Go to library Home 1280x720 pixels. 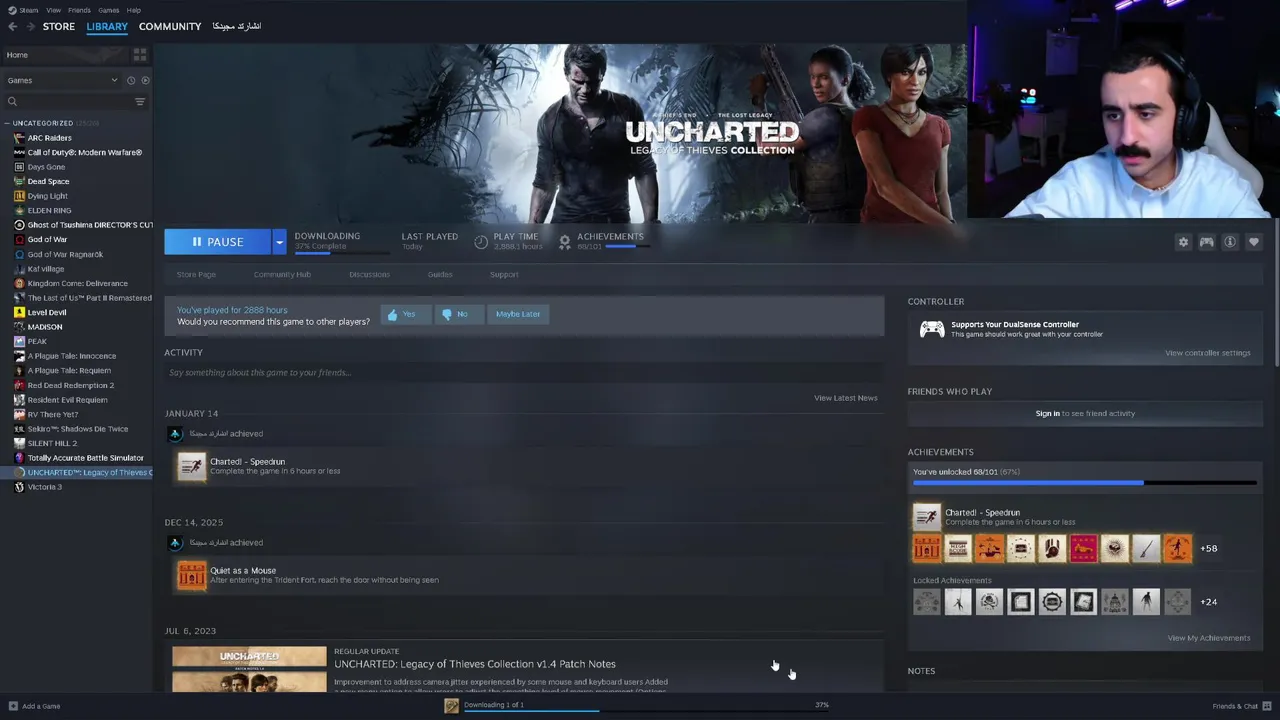[x=17, y=55]
